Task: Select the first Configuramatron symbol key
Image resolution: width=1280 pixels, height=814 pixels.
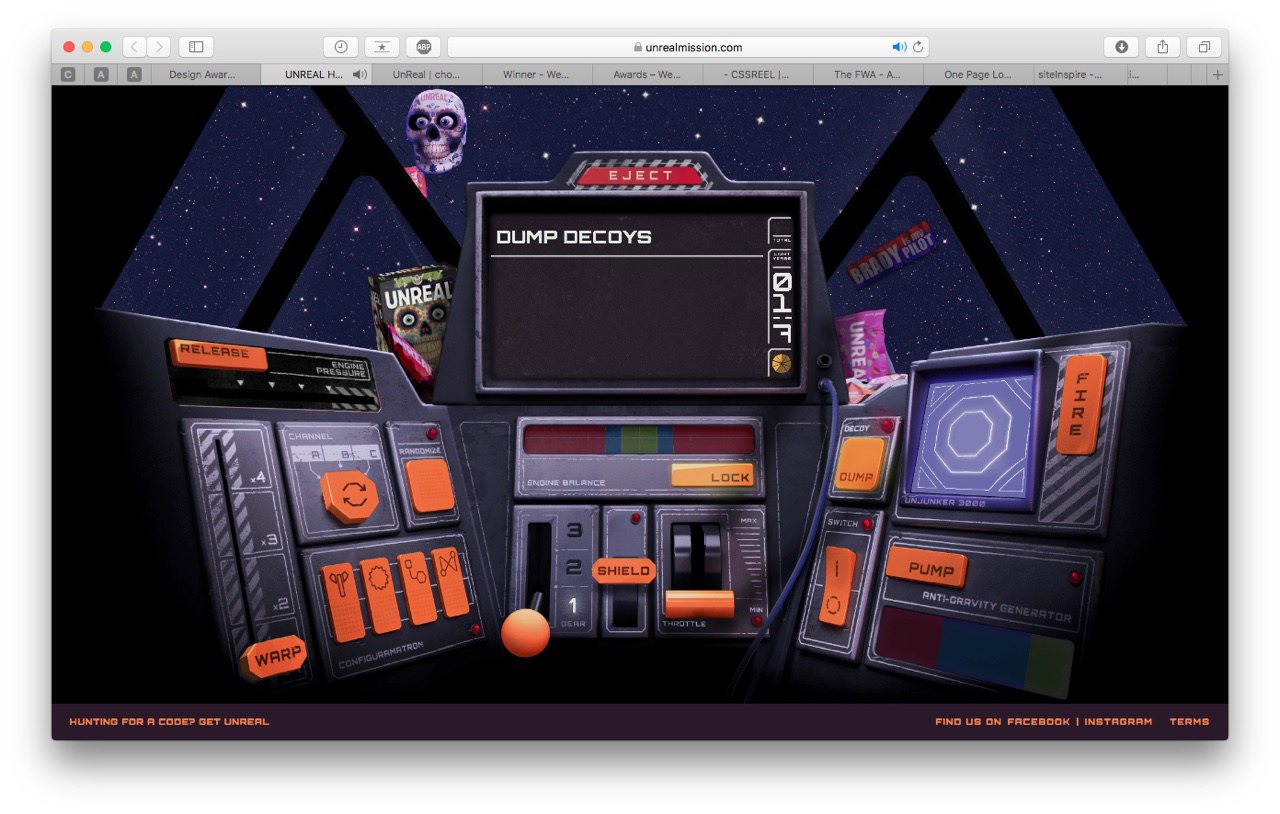Action: tap(342, 602)
